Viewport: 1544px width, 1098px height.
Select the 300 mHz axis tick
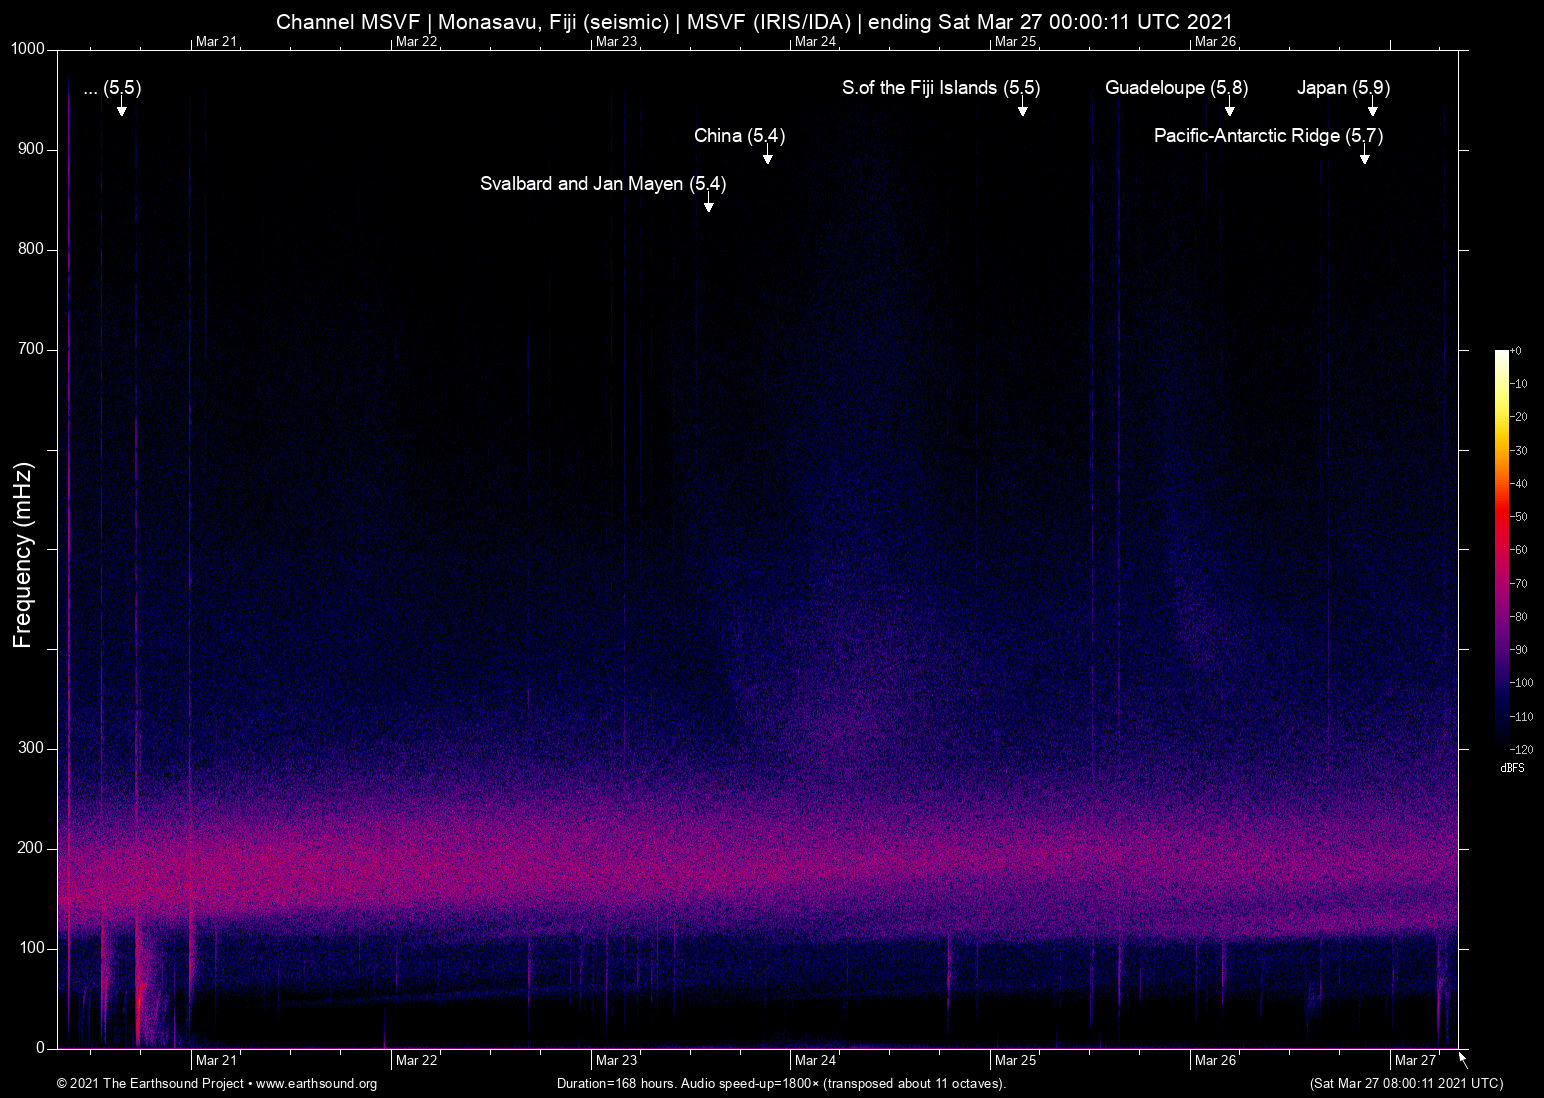click(x=31, y=747)
